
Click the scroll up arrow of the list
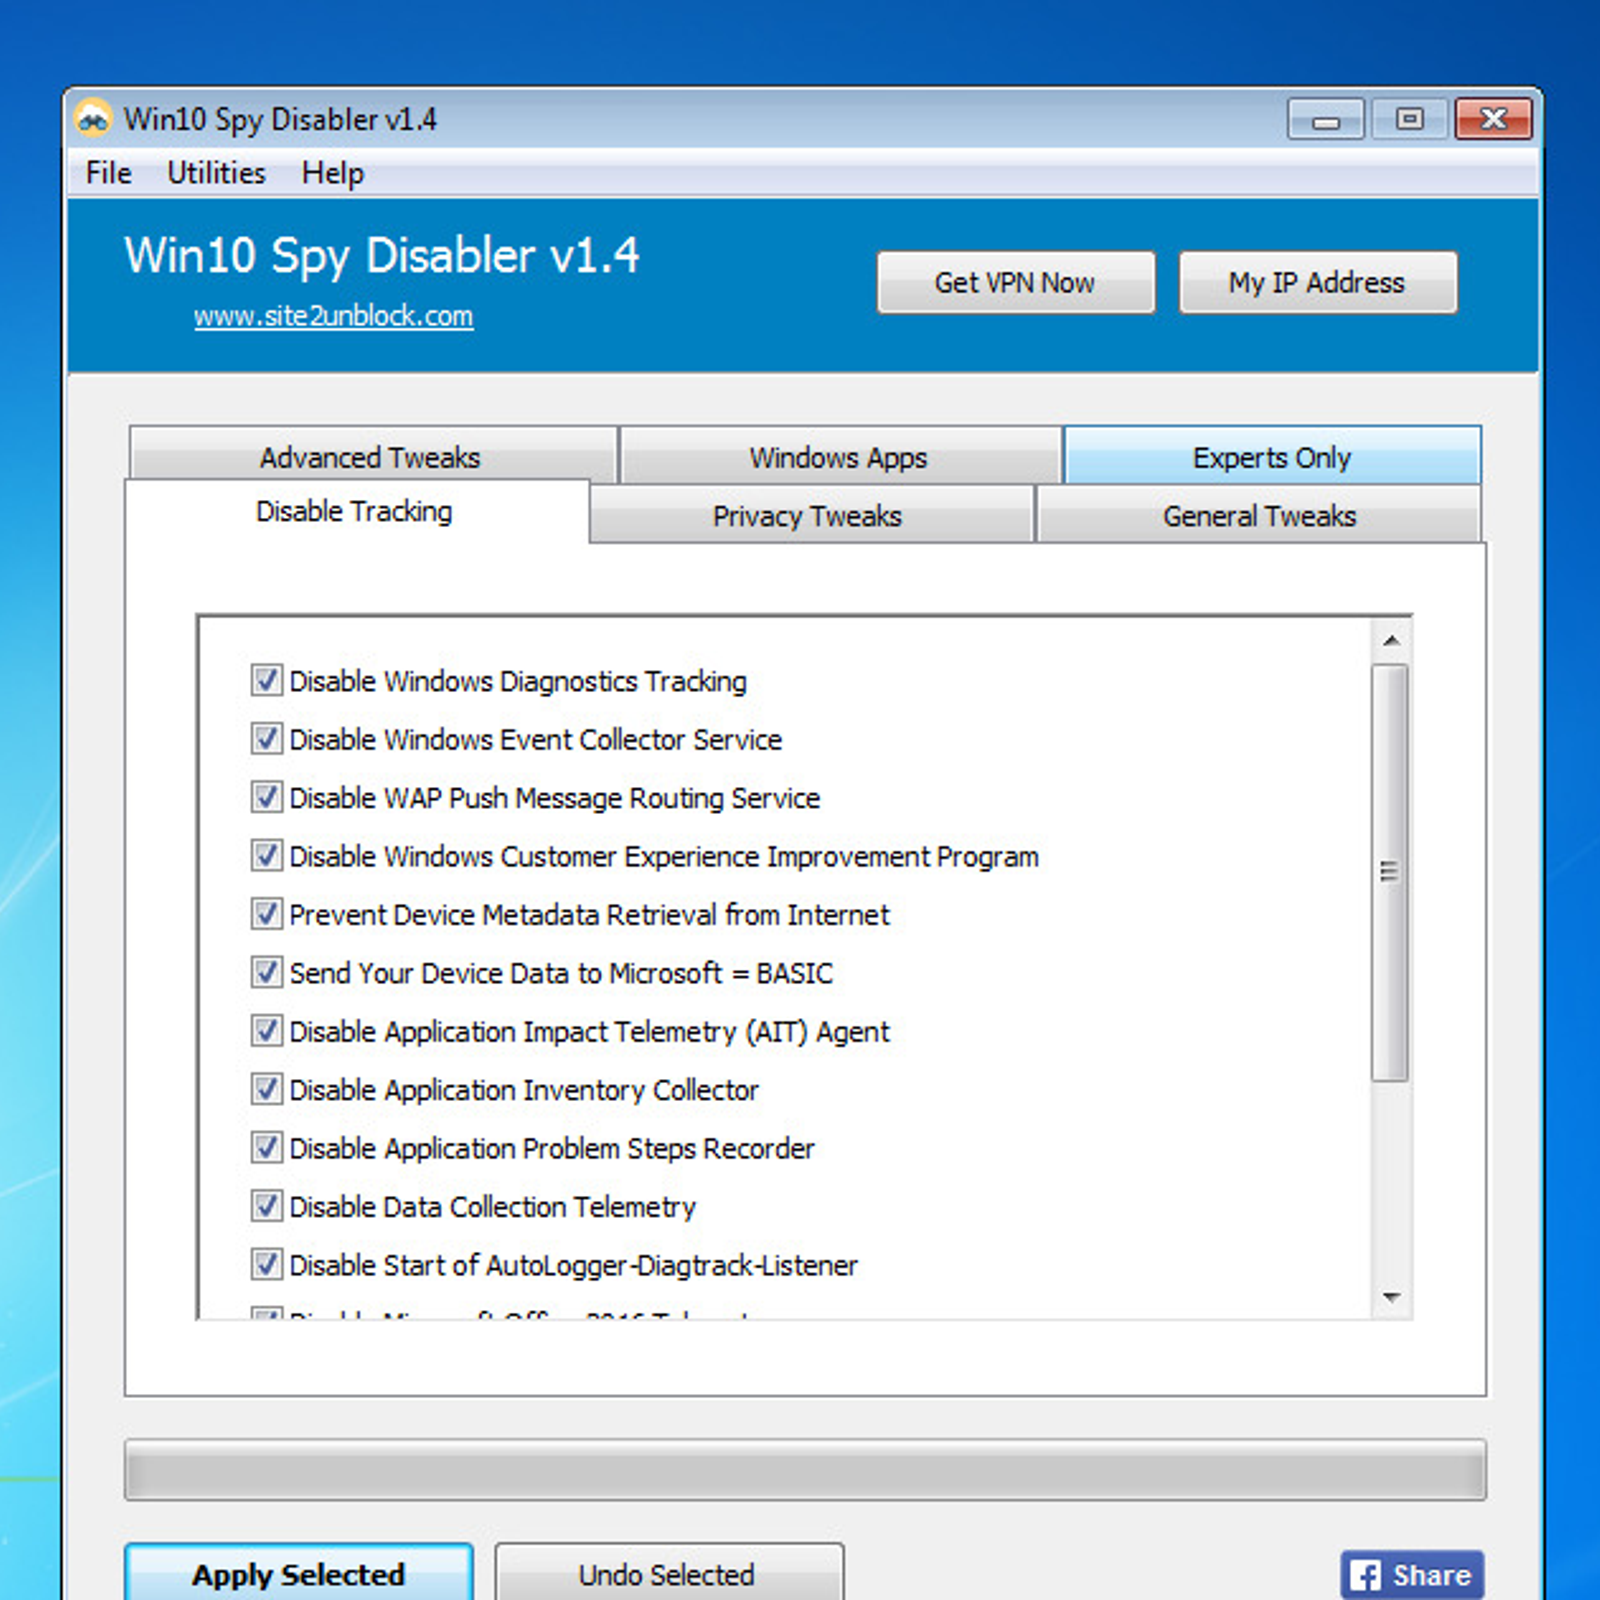pyautogui.click(x=1391, y=640)
